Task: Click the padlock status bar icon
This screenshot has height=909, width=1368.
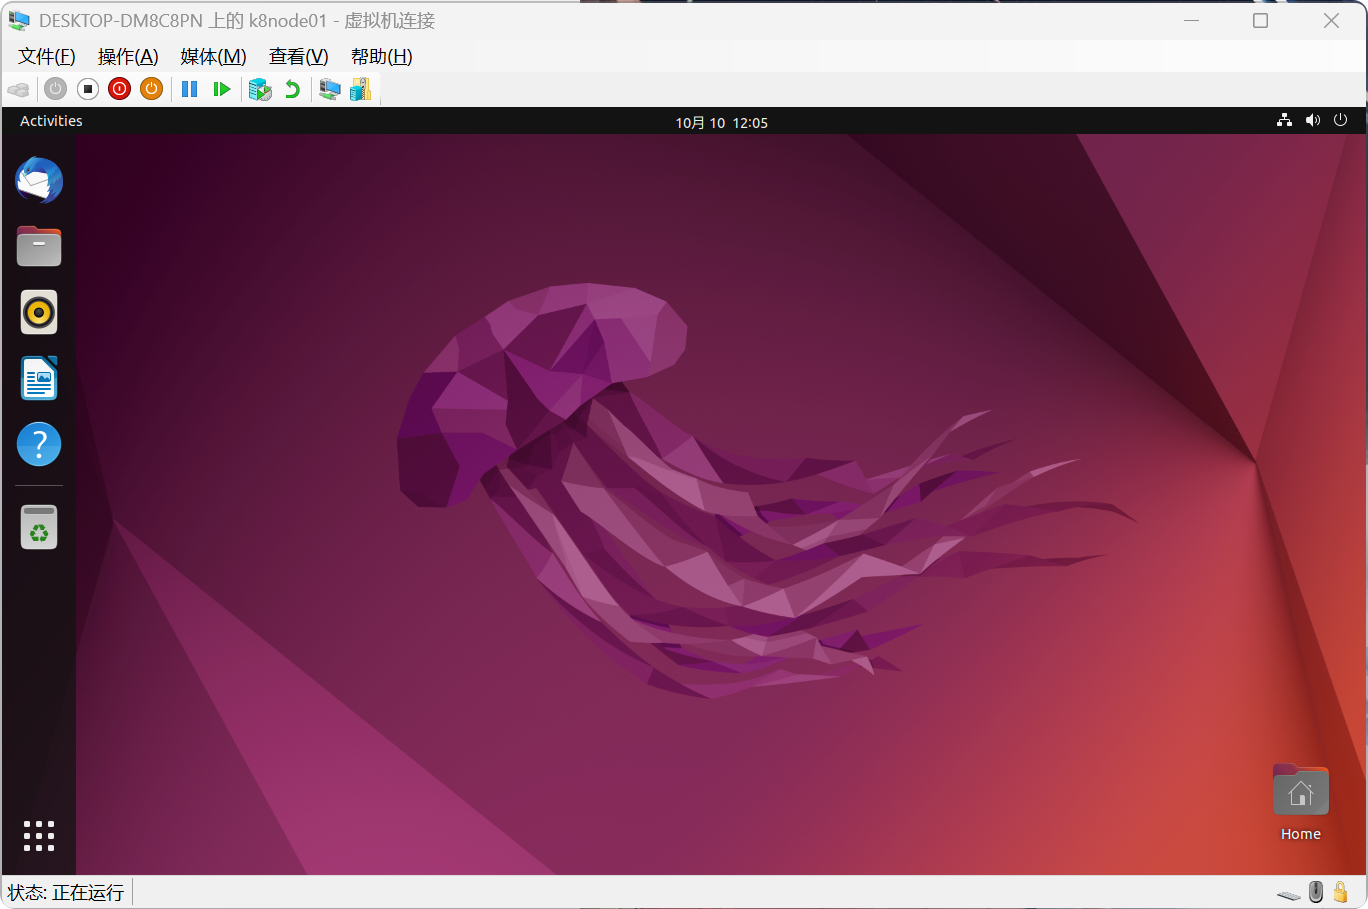Action: click(x=1341, y=892)
